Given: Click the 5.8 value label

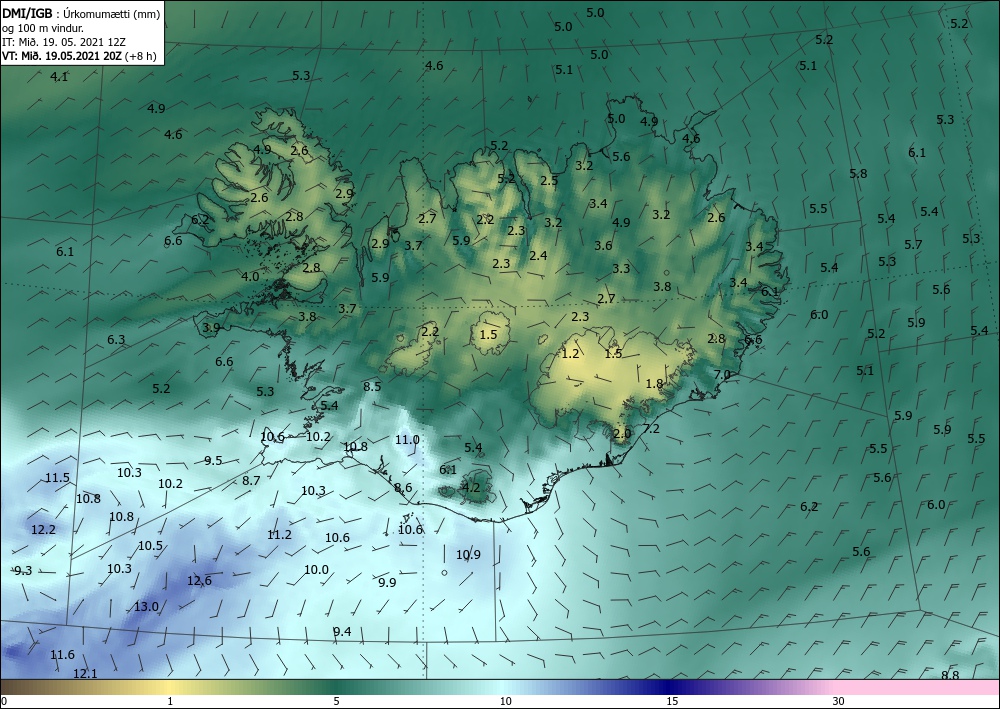Looking at the screenshot, I should point(858,173).
